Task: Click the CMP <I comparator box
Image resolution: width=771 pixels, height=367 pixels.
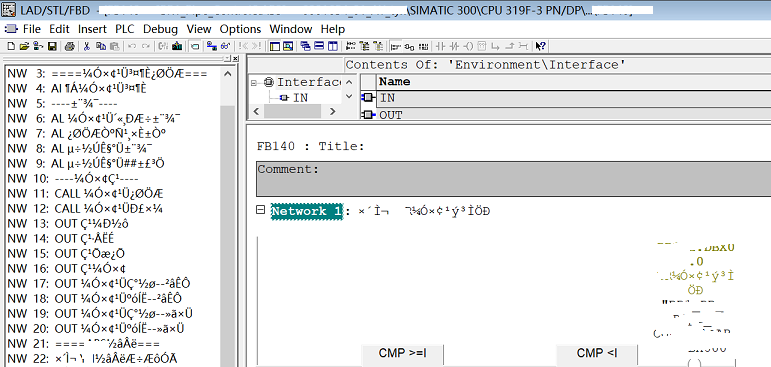Action: (597, 355)
